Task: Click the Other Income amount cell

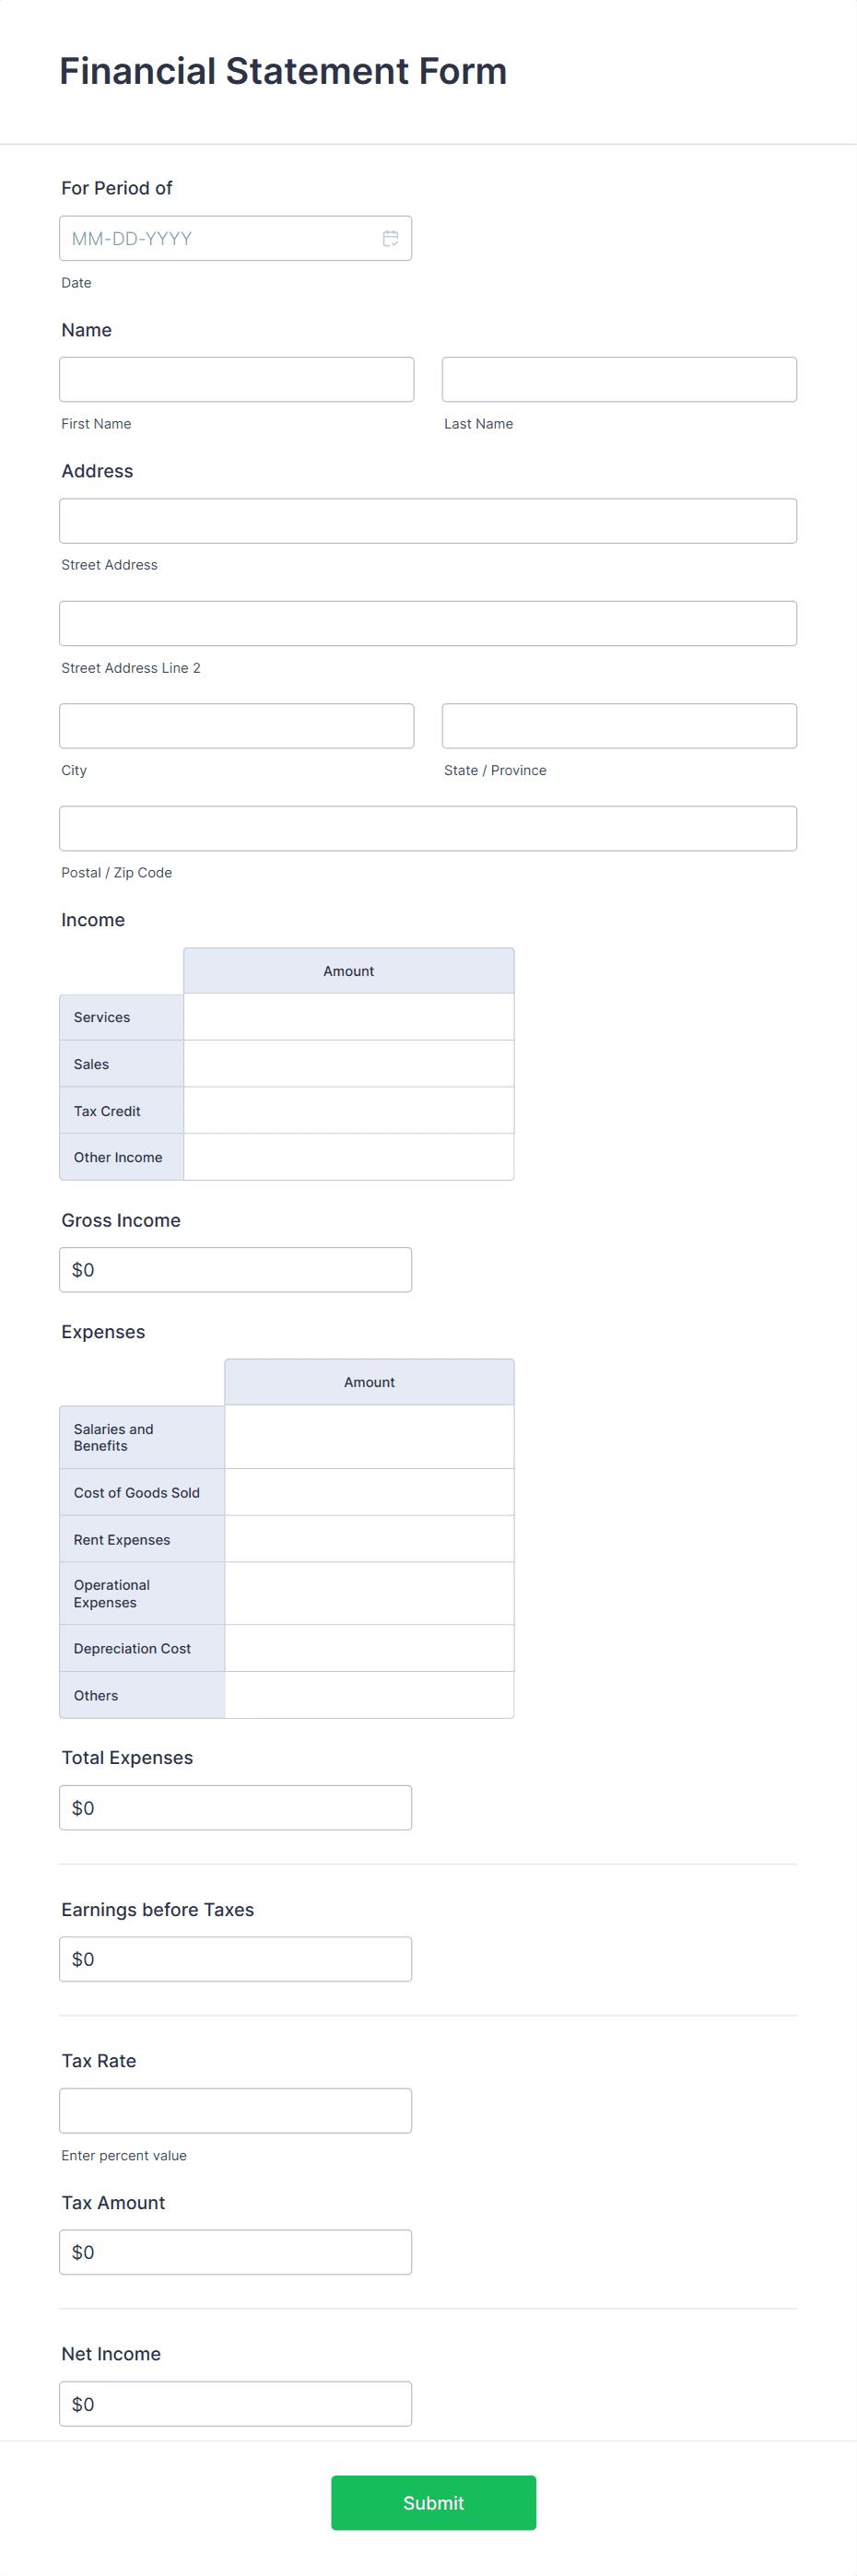Action: 348,1156
